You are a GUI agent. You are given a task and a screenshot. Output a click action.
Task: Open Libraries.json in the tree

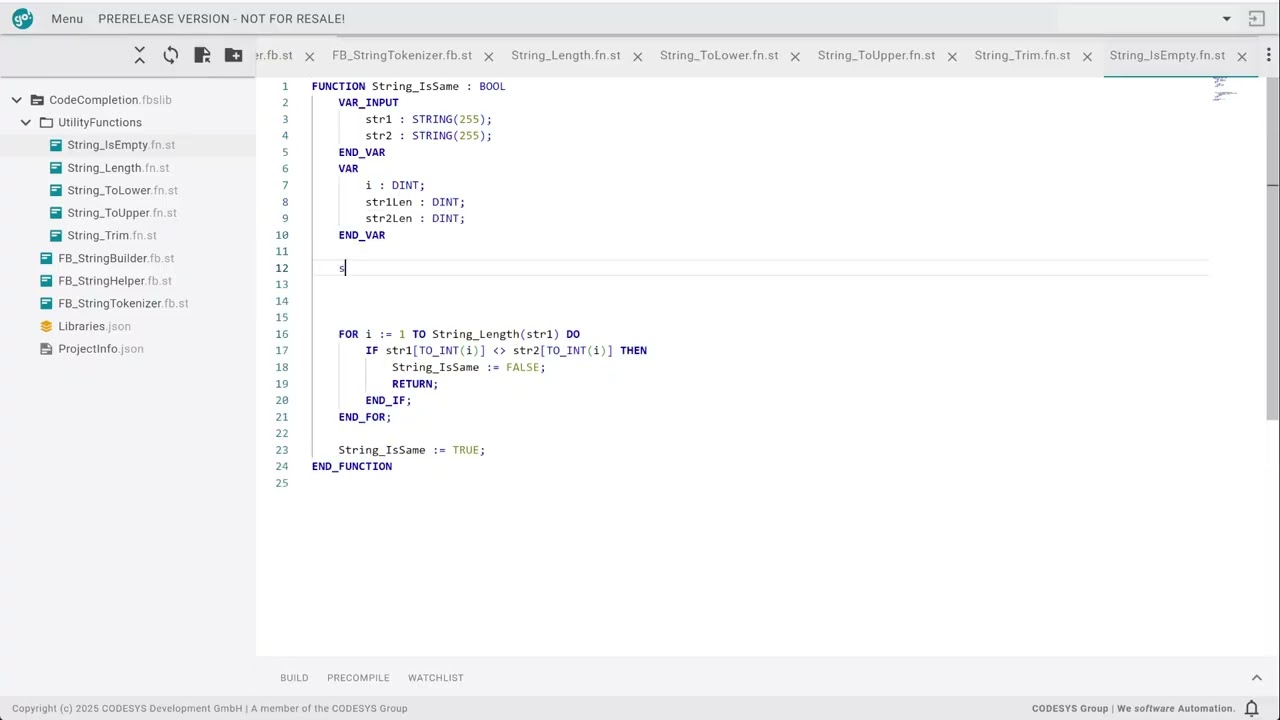(x=94, y=326)
